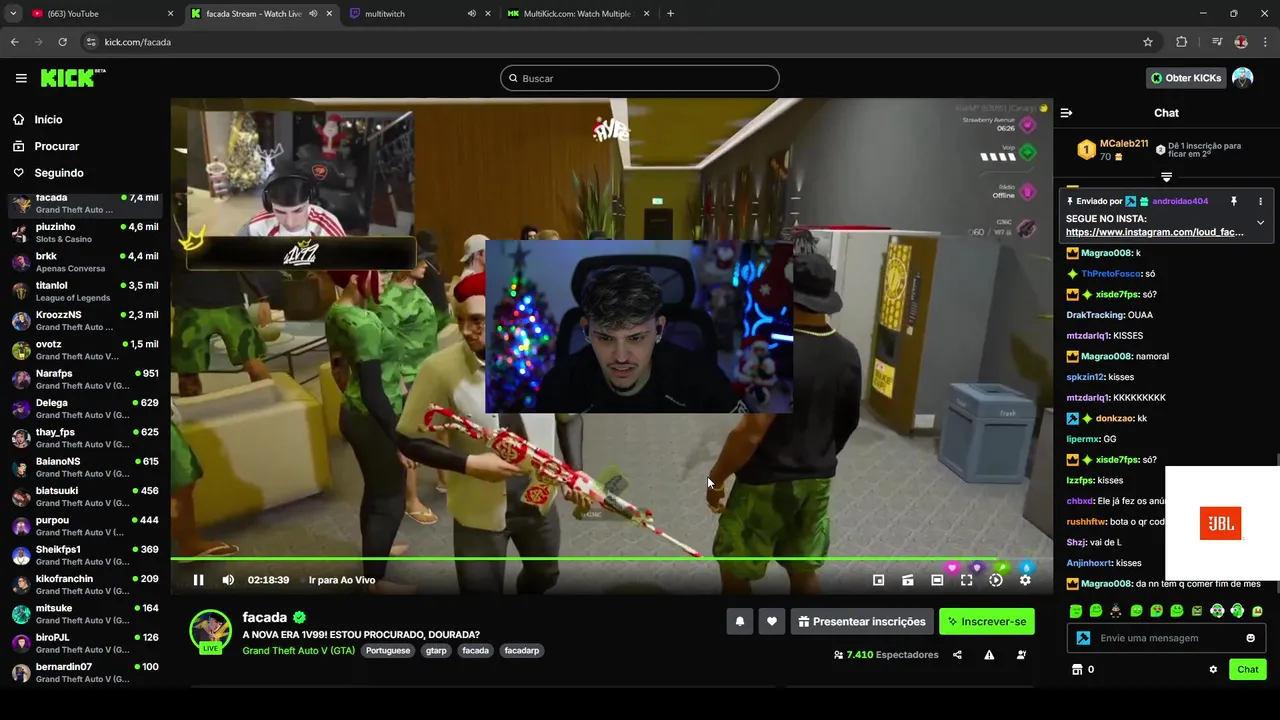Click the green Inscrever-se button
Image resolution: width=1280 pixels, height=720 pixels.
987,621
